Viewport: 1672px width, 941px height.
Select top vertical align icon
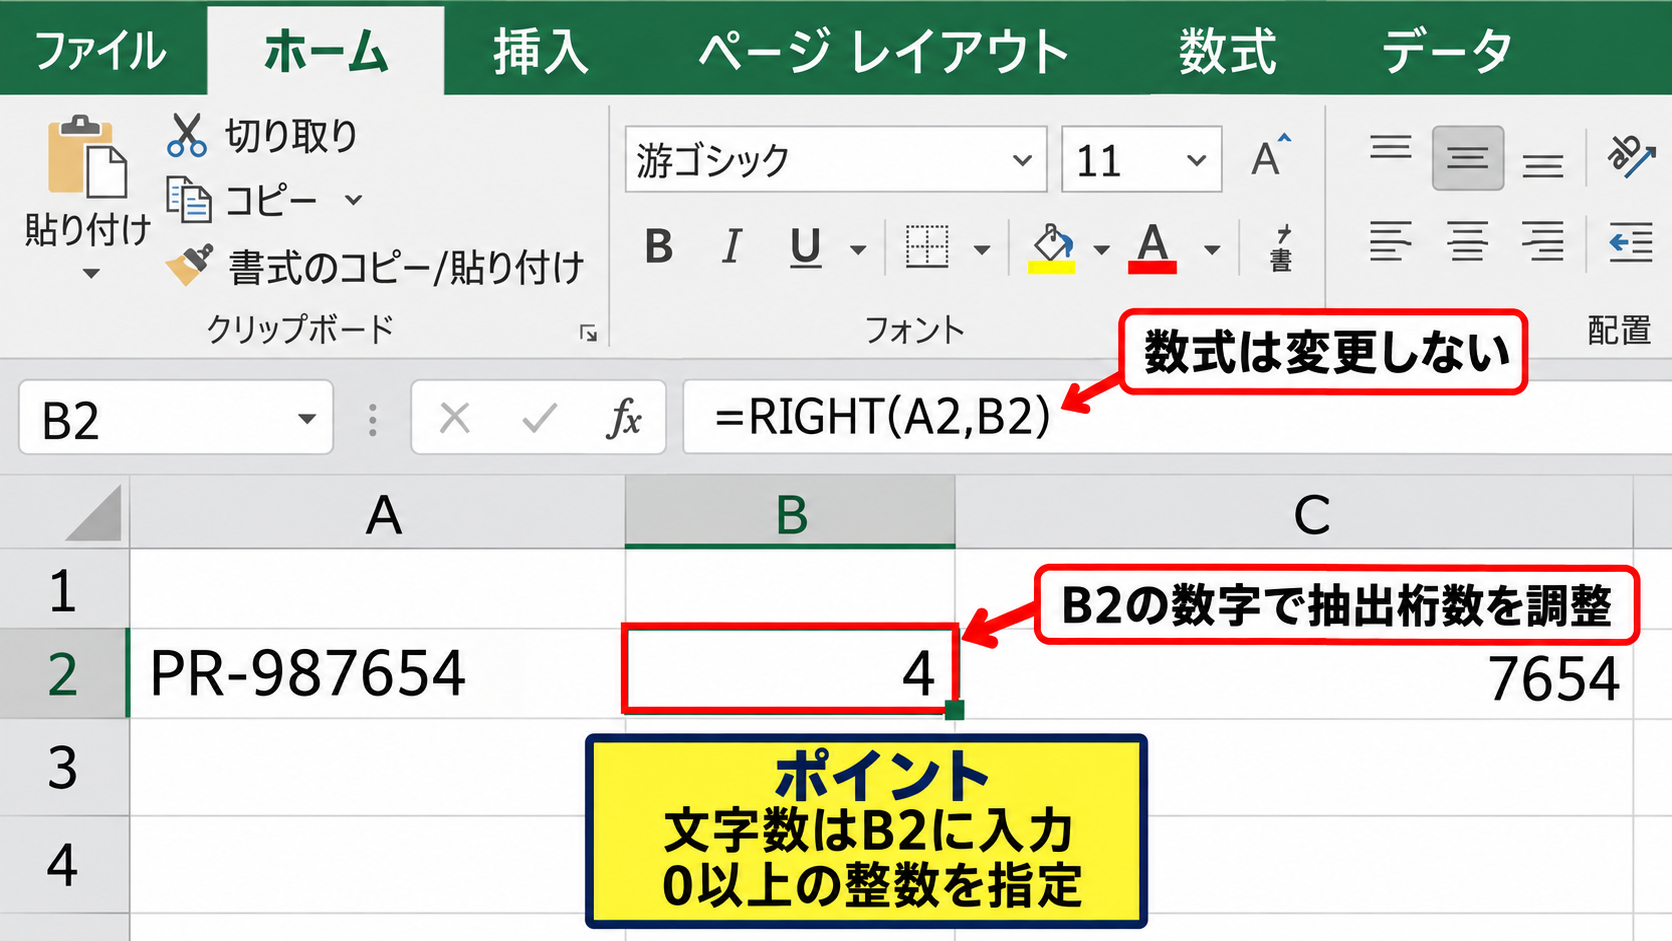click(1390, 149)
